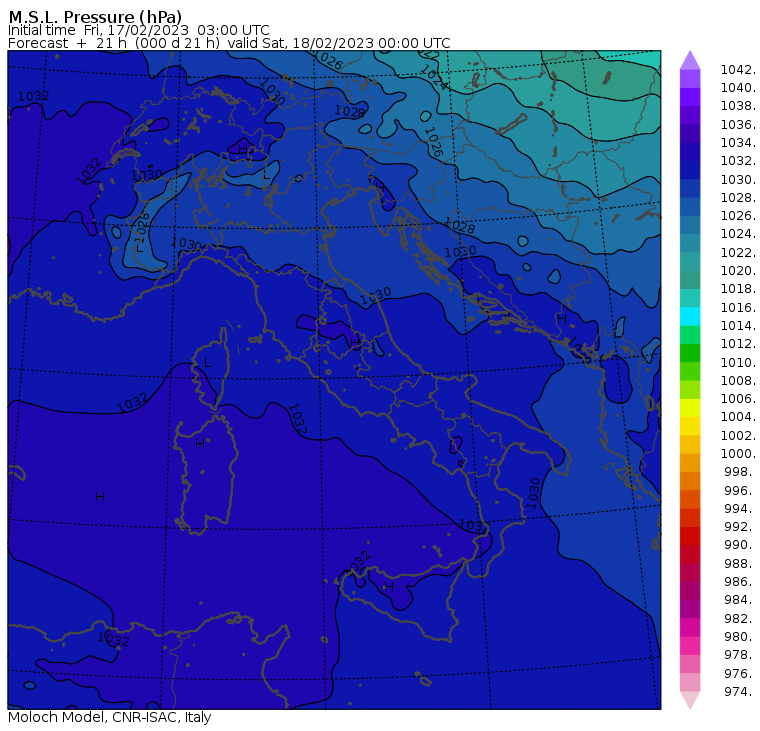
Task: Click magenta legend swatch between 982 and 984
Action: 690,609
